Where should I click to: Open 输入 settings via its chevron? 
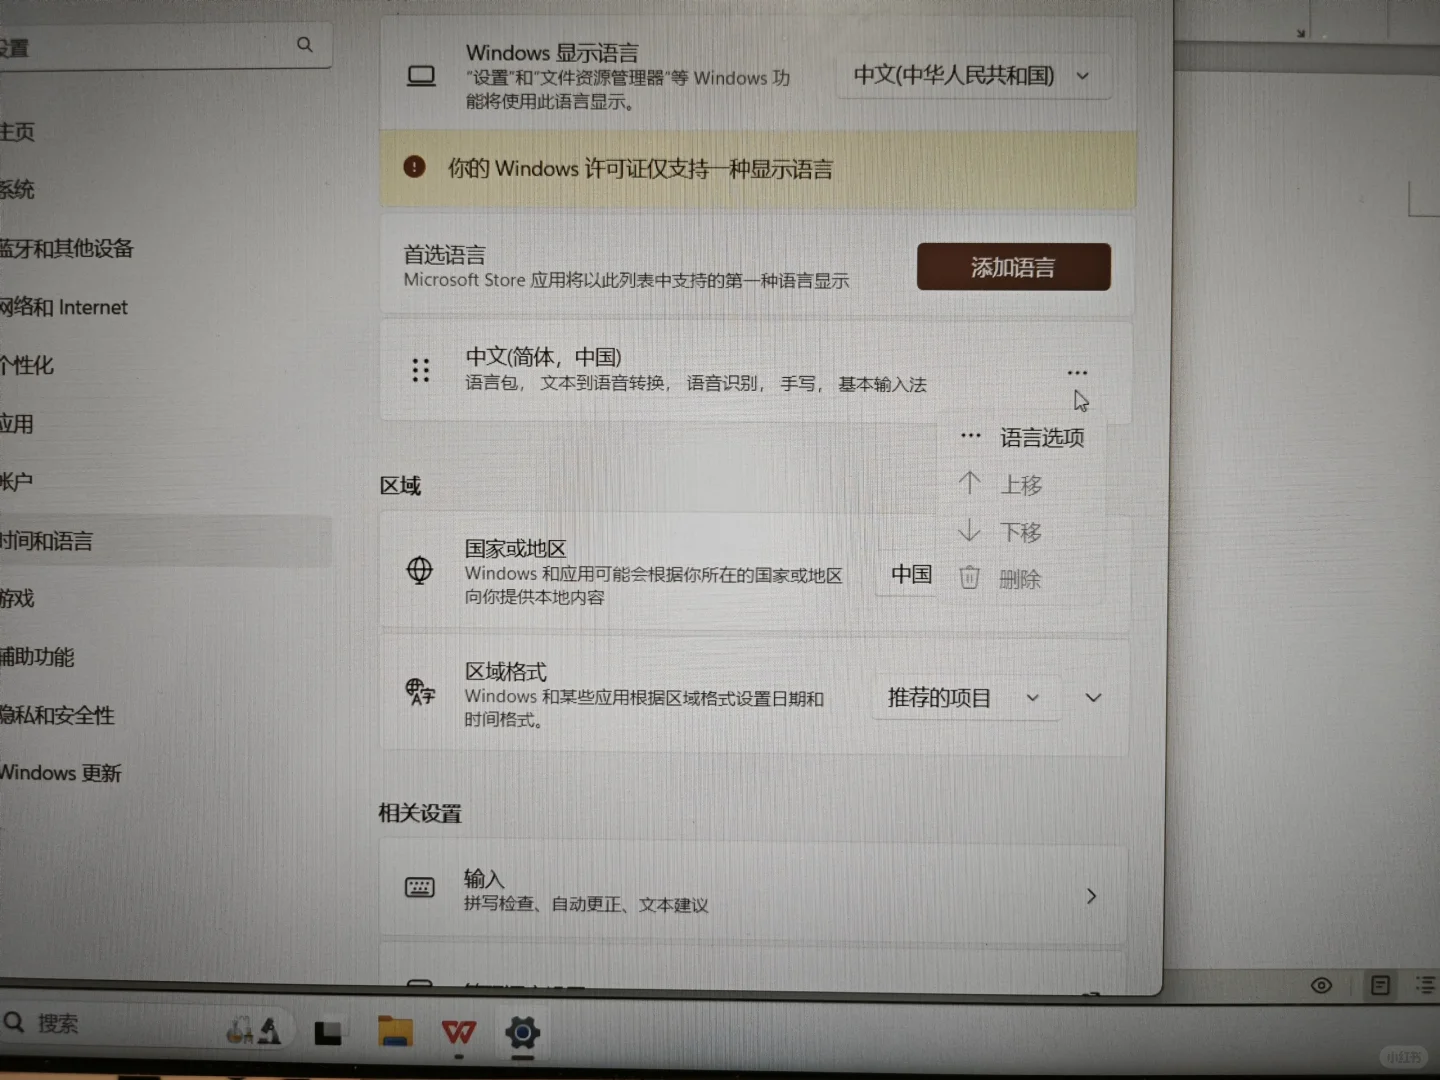[1091, 896]
